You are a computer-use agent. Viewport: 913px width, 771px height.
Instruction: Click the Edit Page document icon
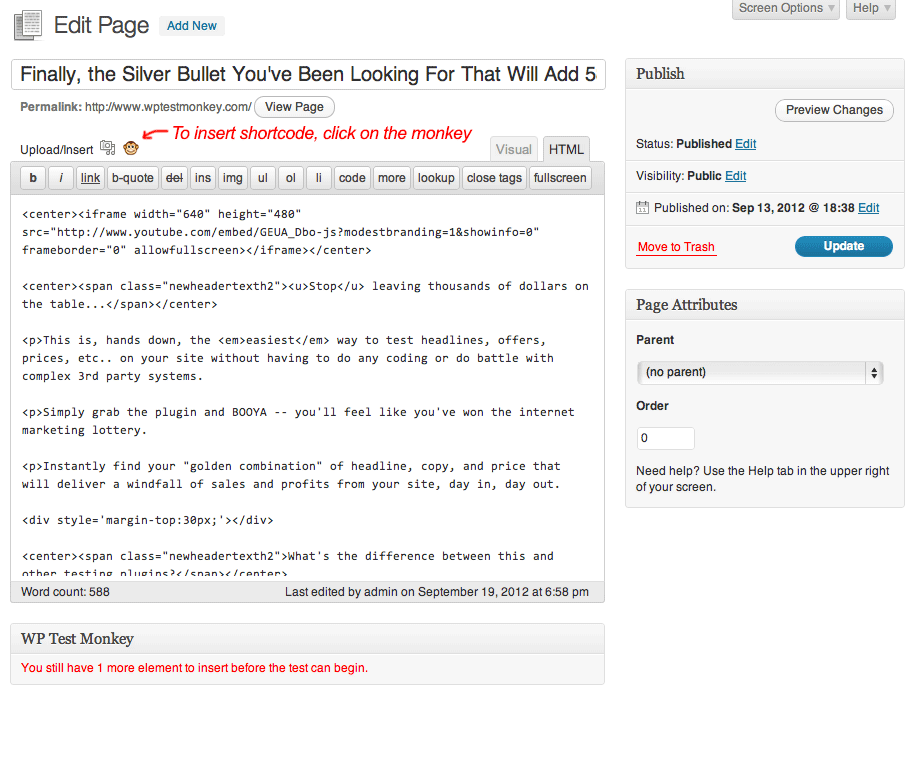coord(29,26)
